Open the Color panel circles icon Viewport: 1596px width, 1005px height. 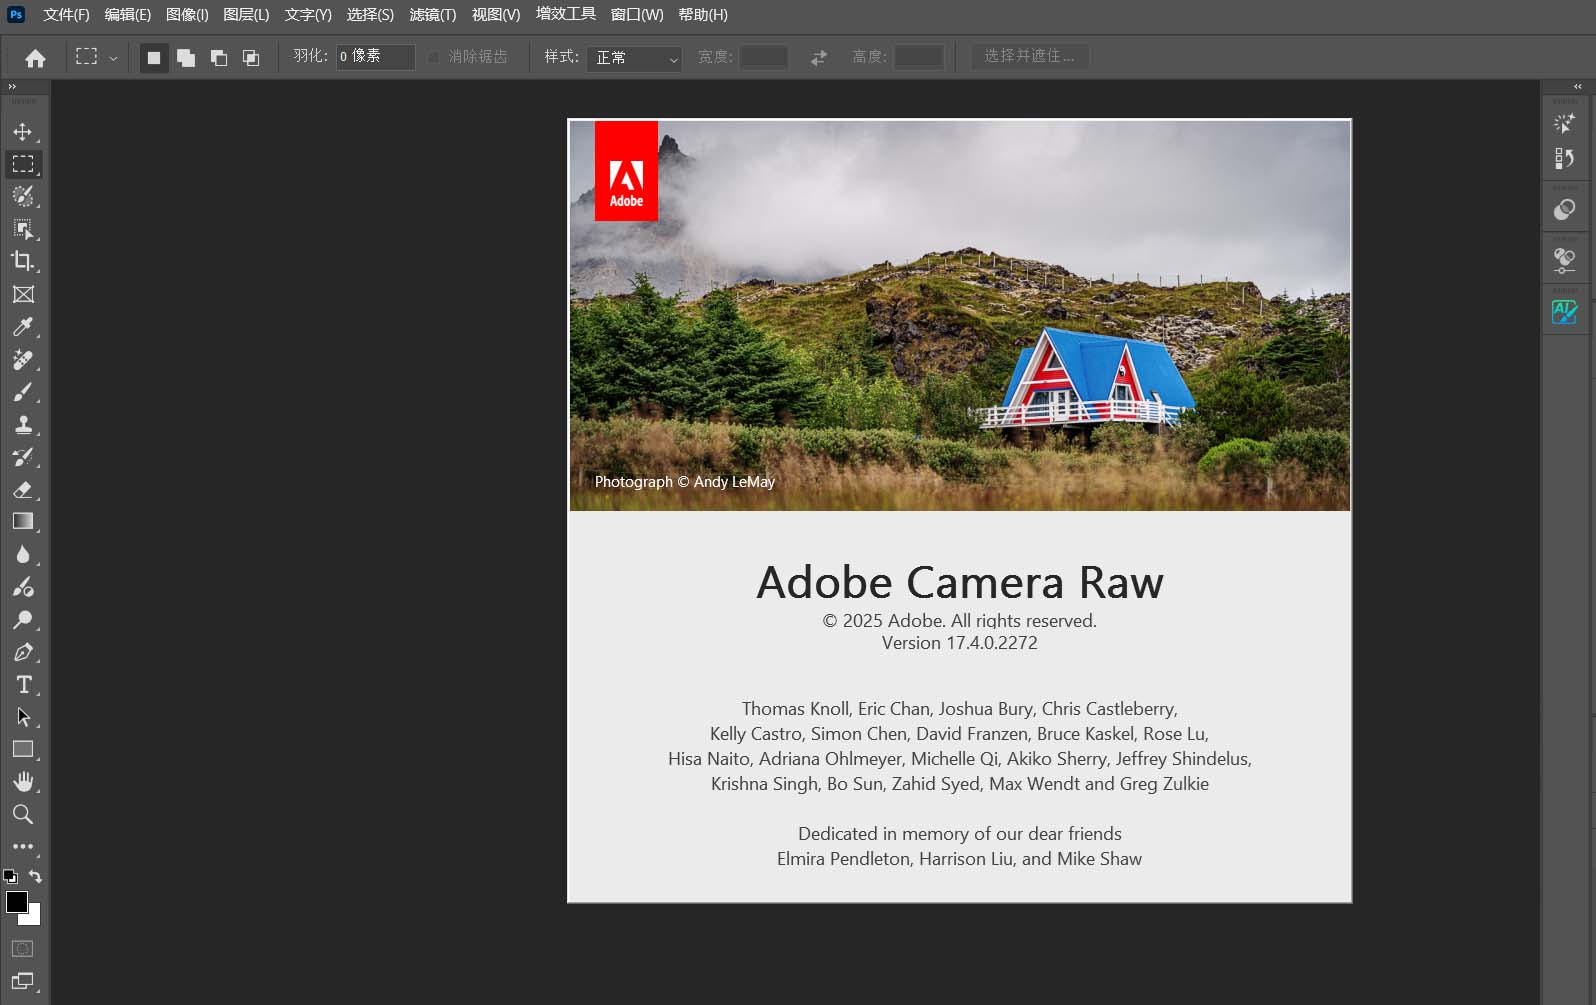coord(1565,209)
